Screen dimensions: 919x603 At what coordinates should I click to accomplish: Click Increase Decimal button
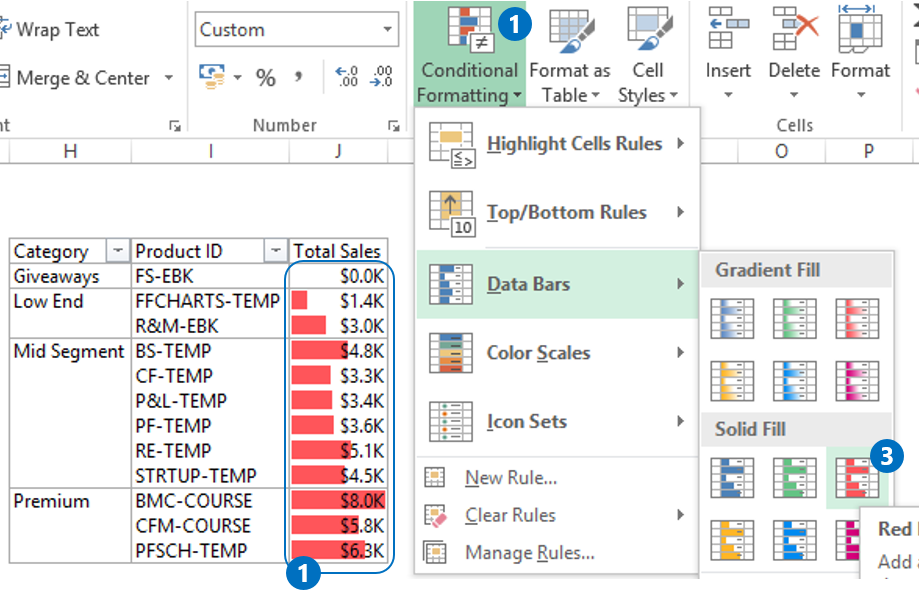click(x=346, y=77)
